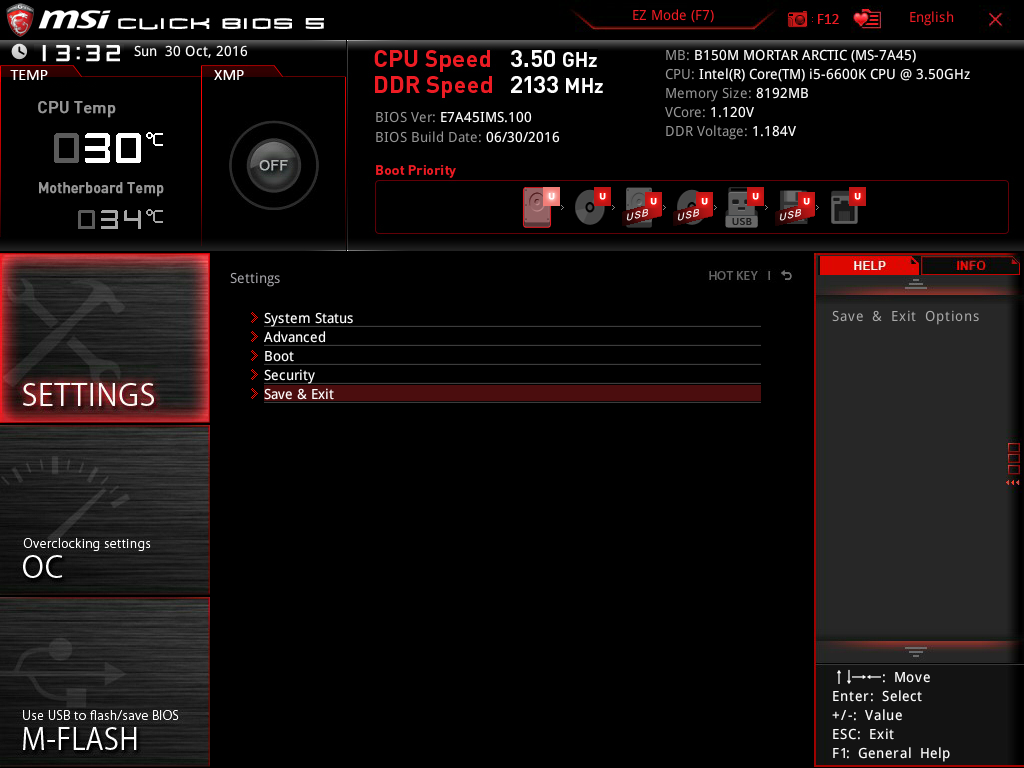Open Save & Exit submenu
This screenshot has width=1024, height=768.
(x=512, y=394)
